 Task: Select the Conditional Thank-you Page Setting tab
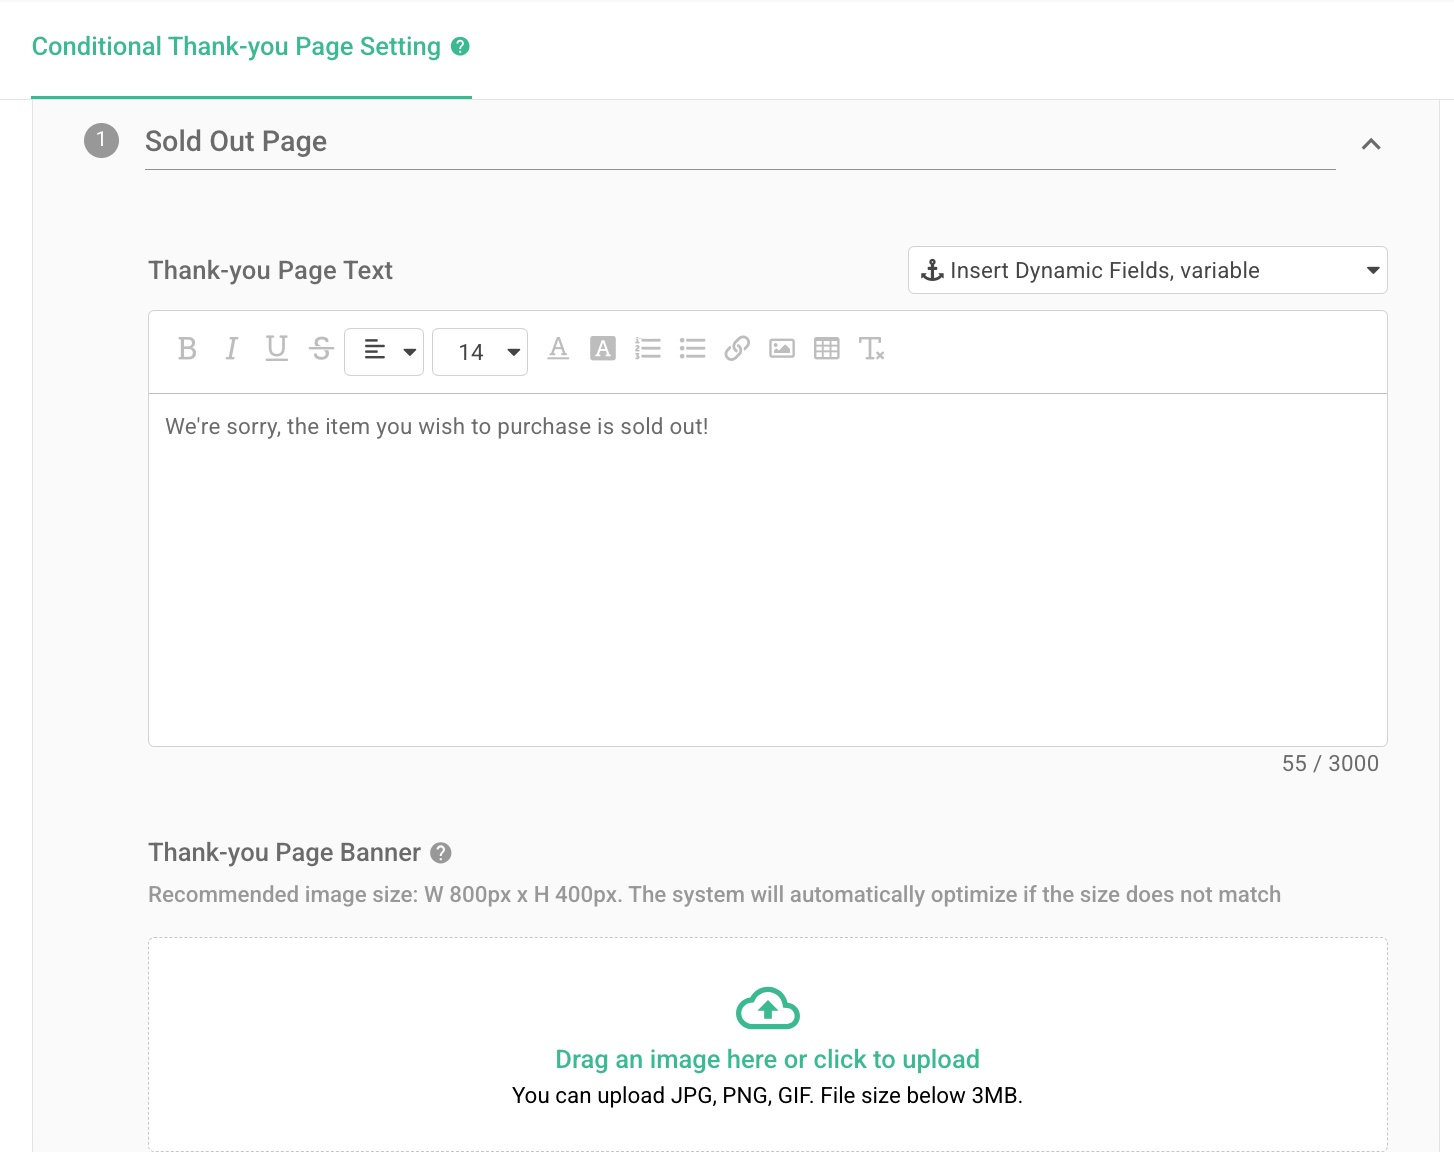[235, 46]
